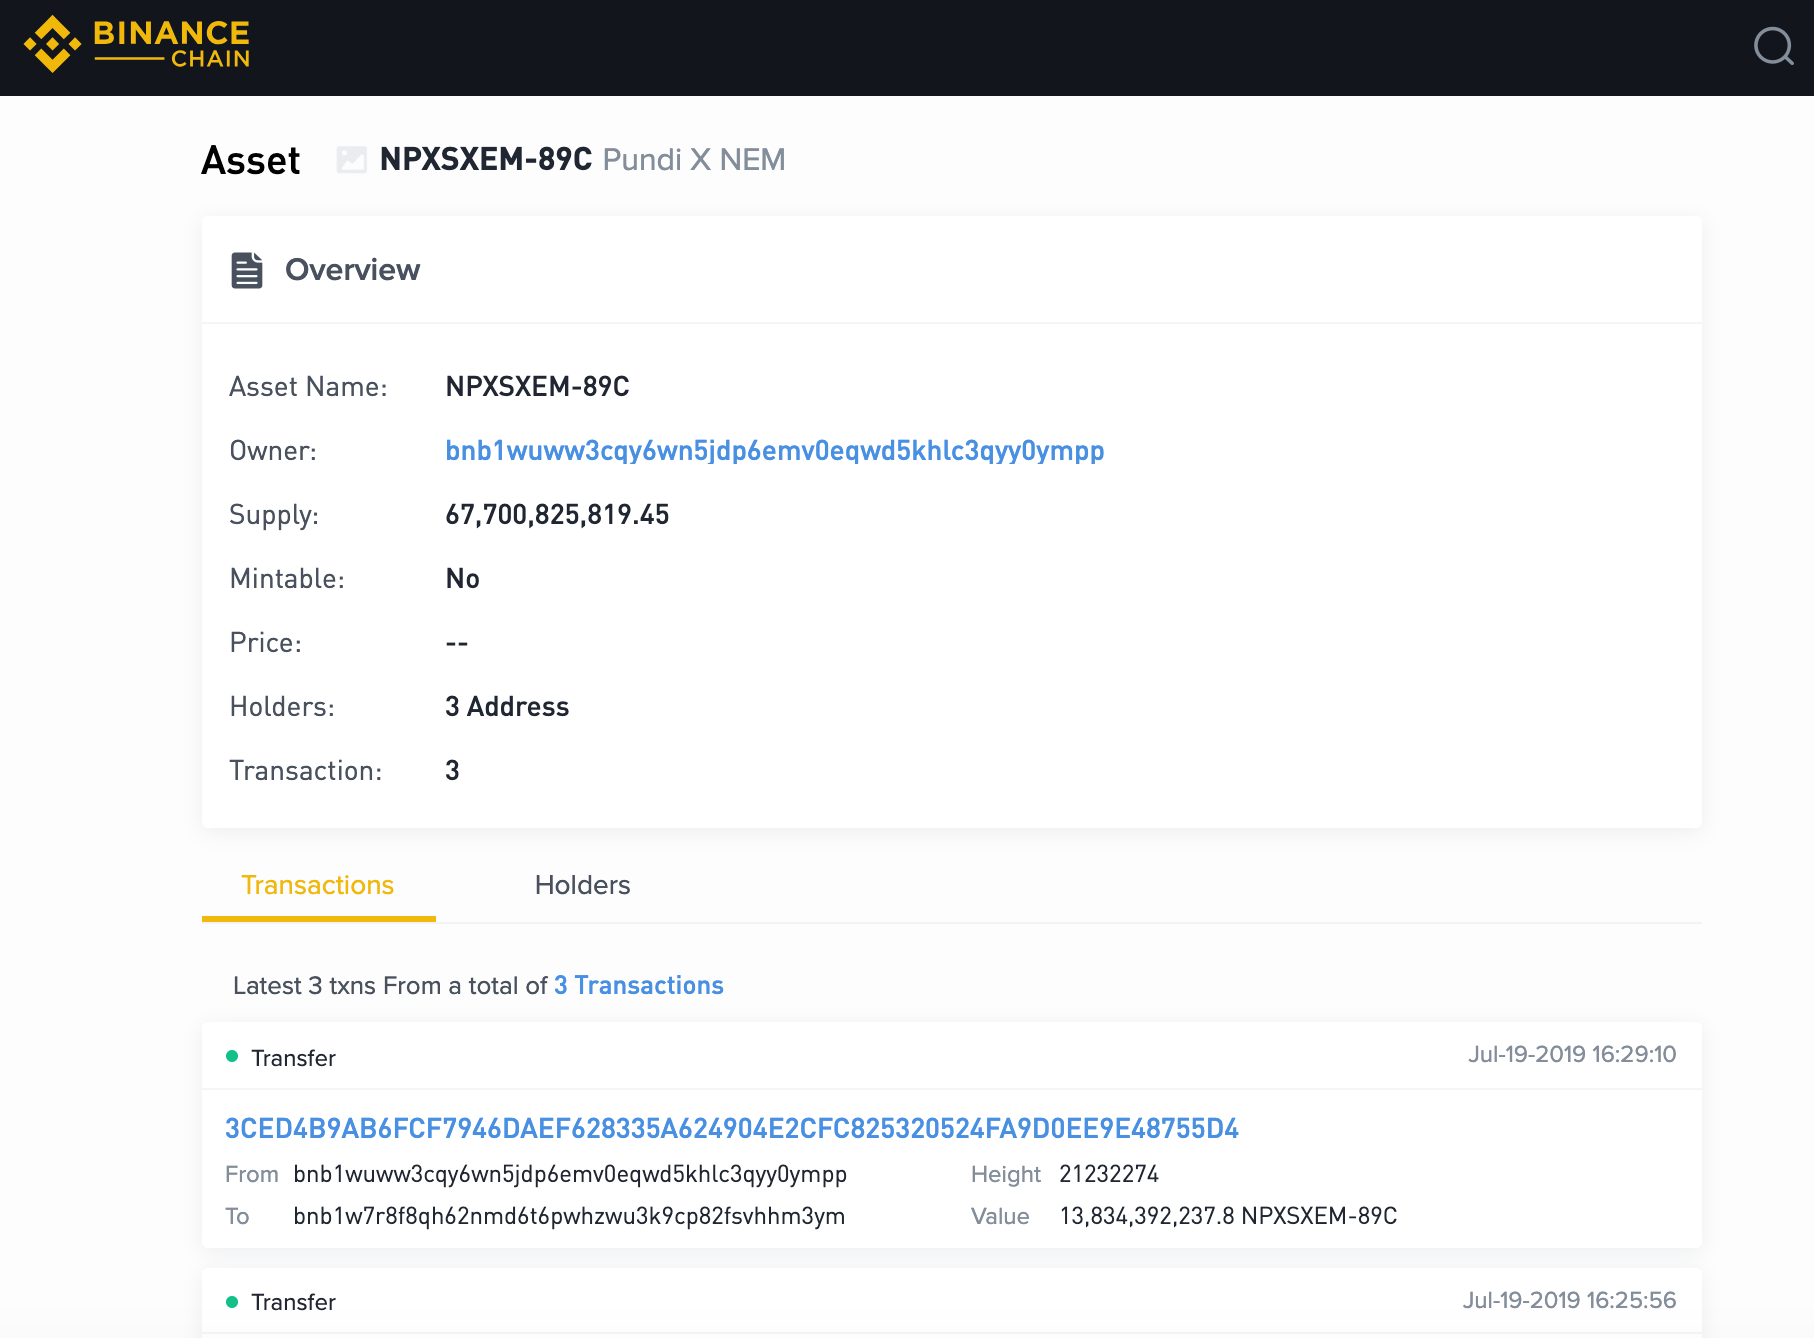Click the Price value '--'
Viewport: 1814px width, 1338px height.
457,643
